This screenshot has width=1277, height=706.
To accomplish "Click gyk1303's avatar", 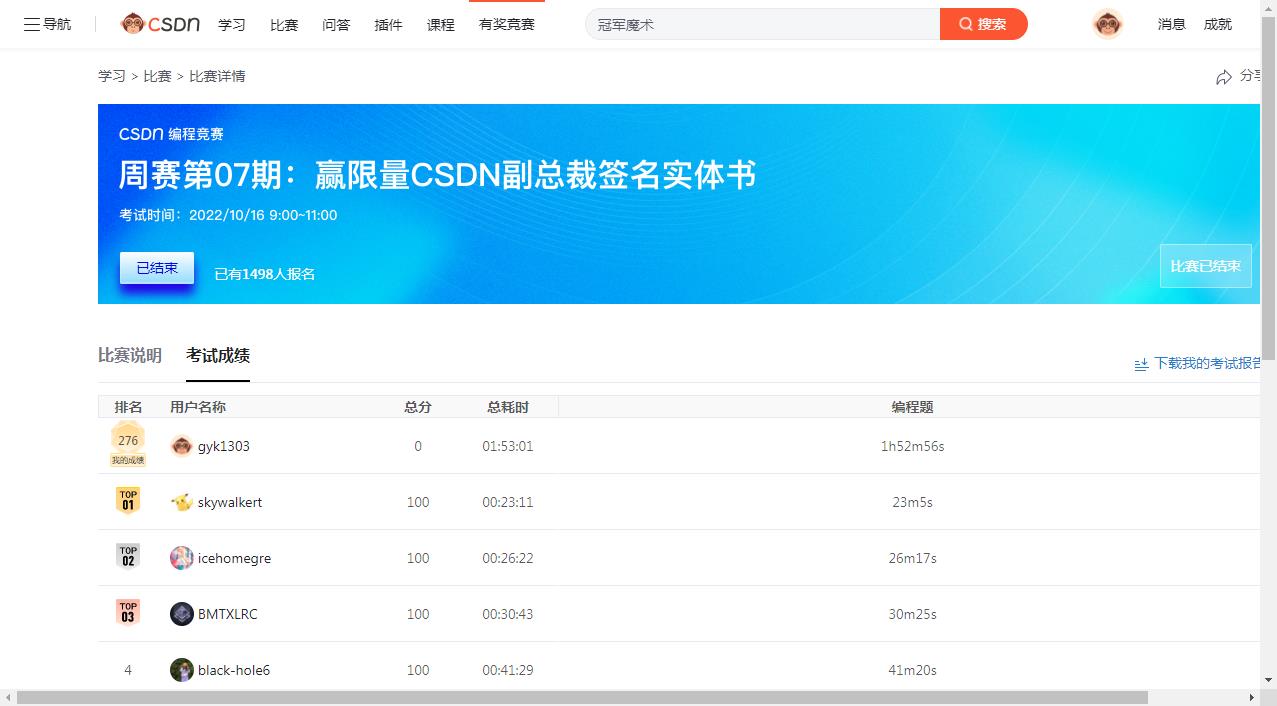I will (x=181, y=446).
